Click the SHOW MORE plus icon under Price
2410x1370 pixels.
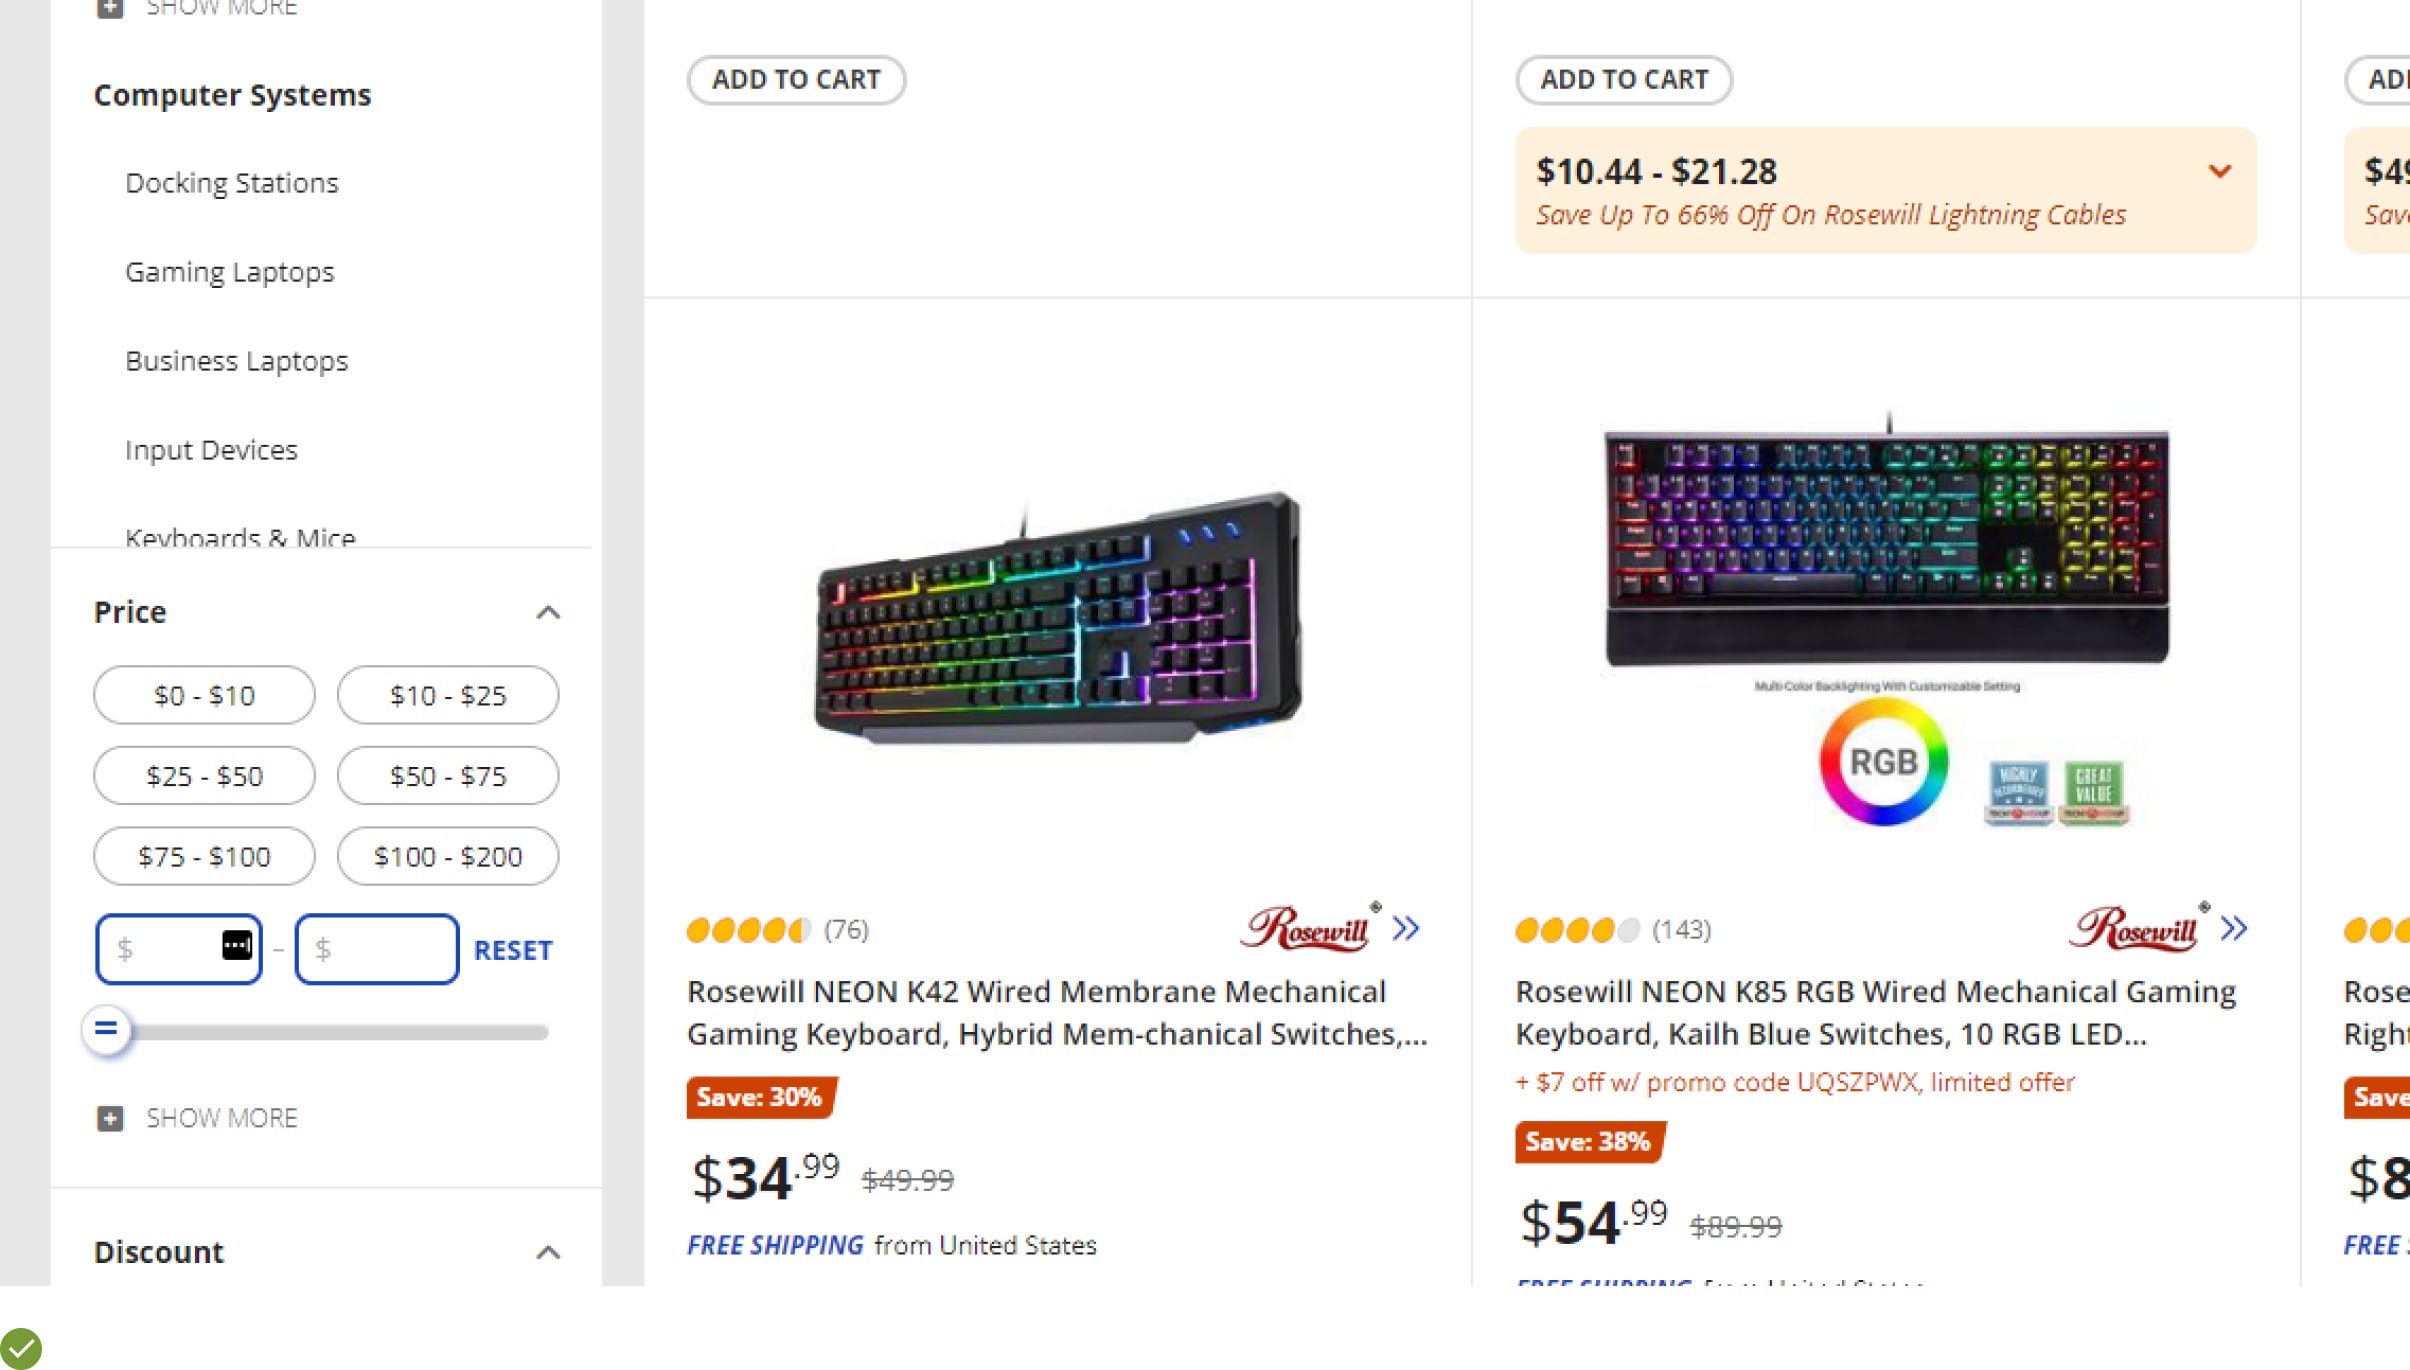(x=110, y=1118)
